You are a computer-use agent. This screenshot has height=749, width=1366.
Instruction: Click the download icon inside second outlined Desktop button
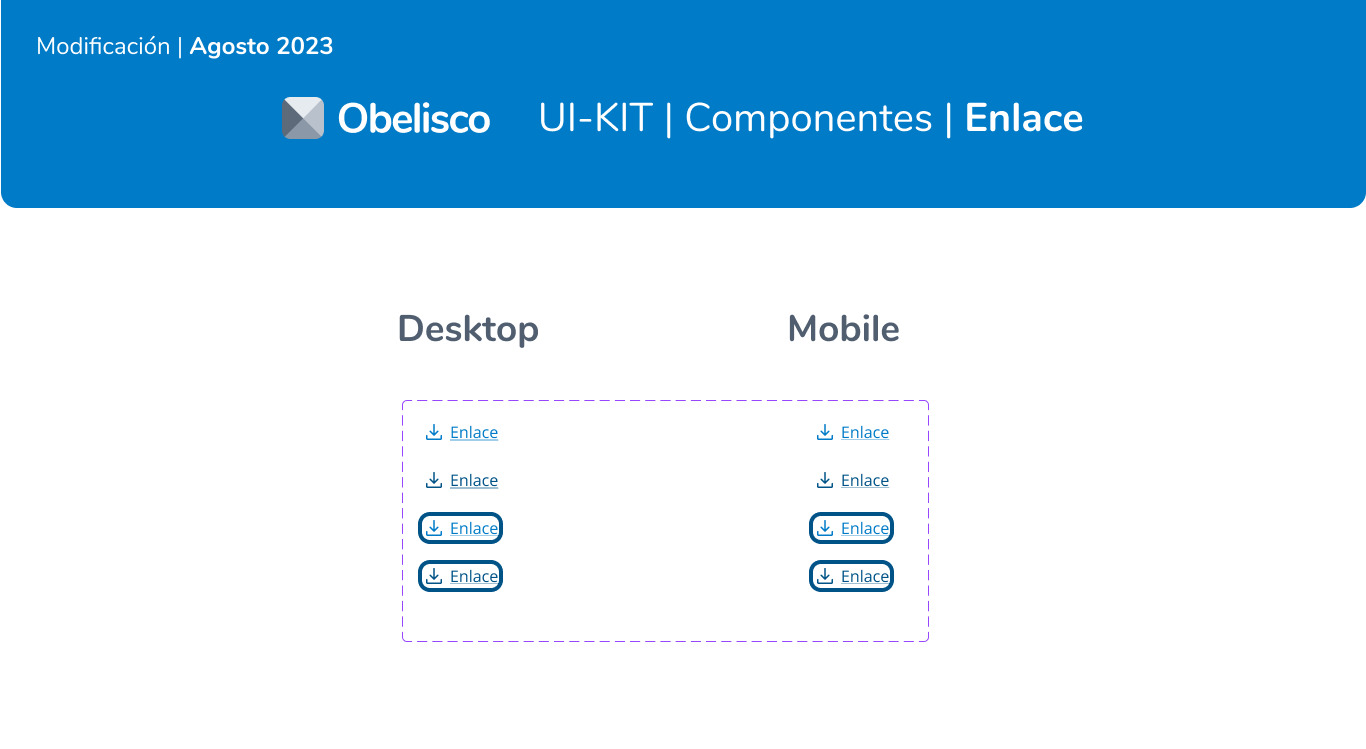pos(434,576)
